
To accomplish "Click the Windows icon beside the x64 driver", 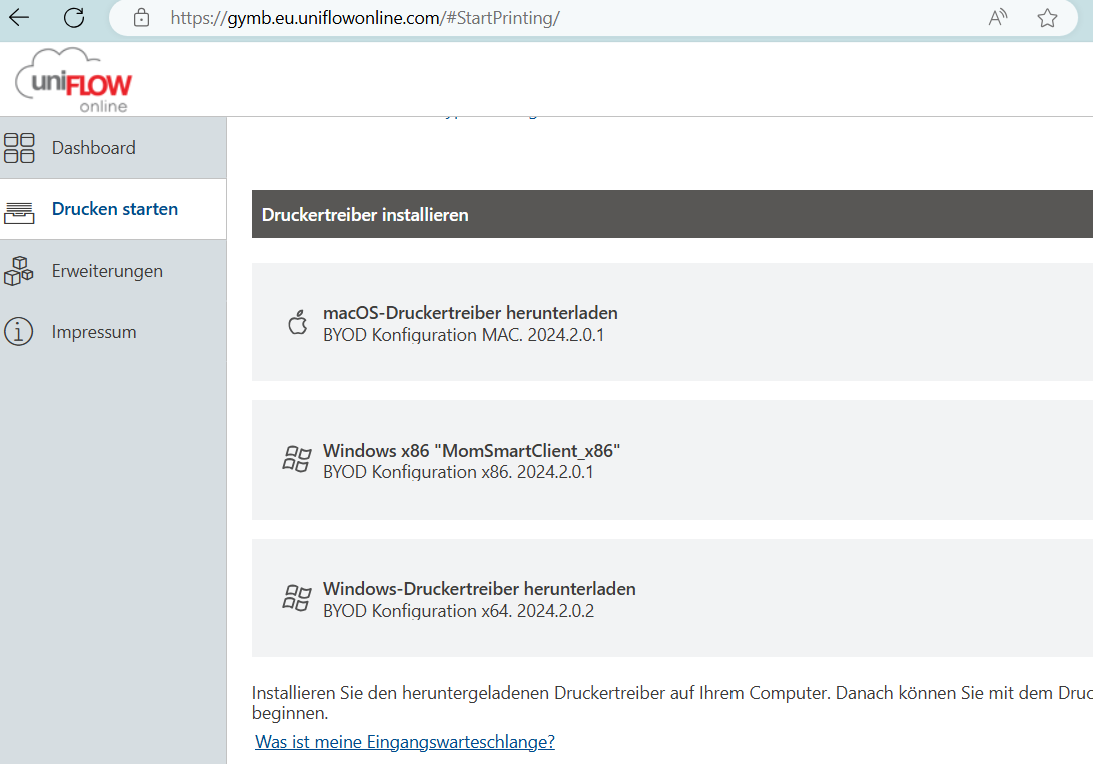I will (x=297, y=598).
